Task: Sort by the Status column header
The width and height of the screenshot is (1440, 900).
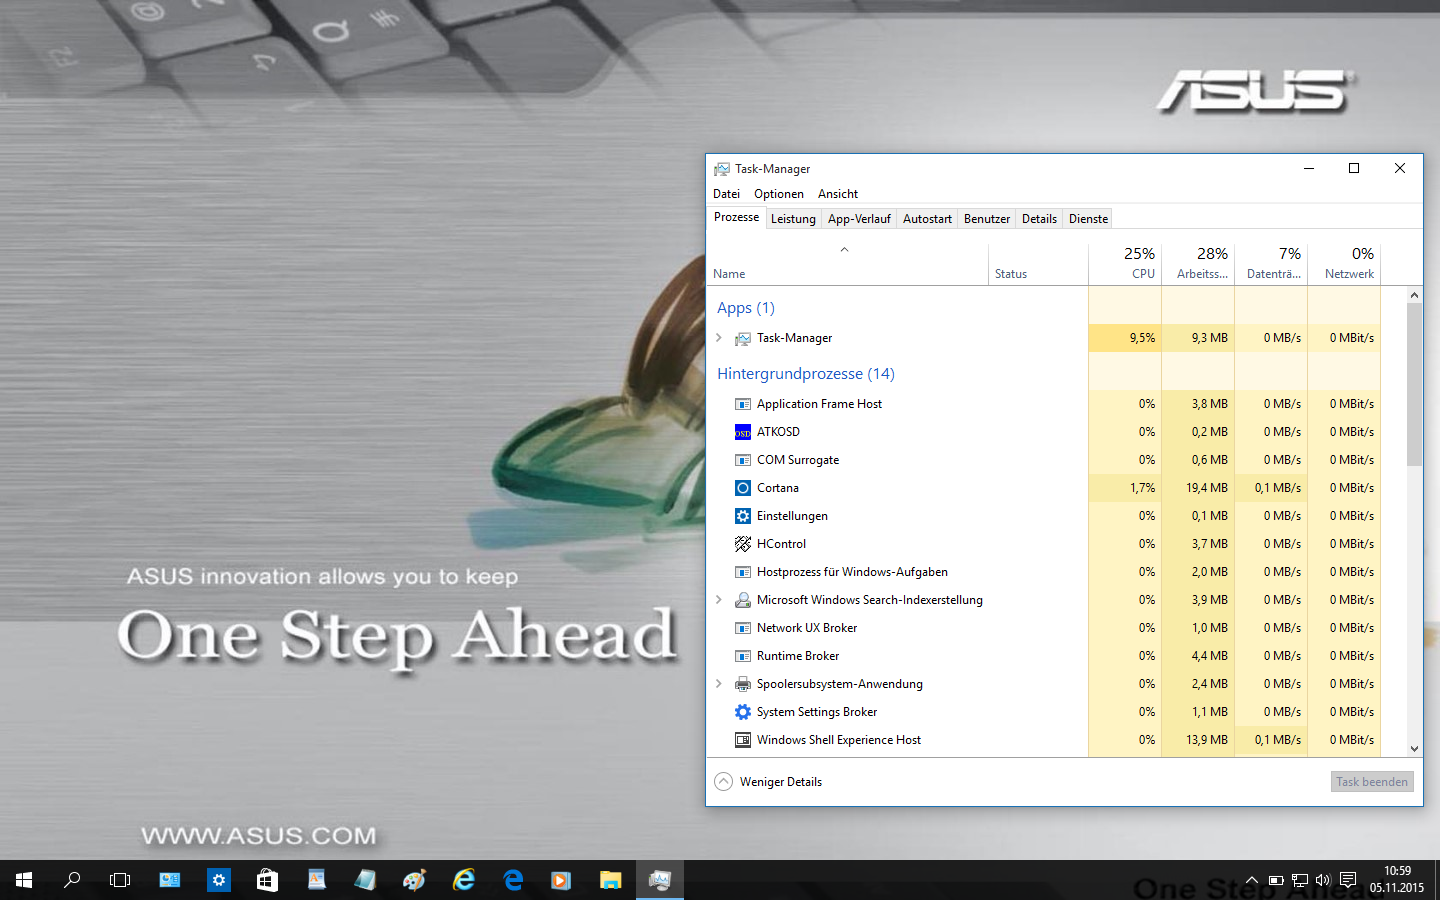Action: click(x=1038, y=264)
